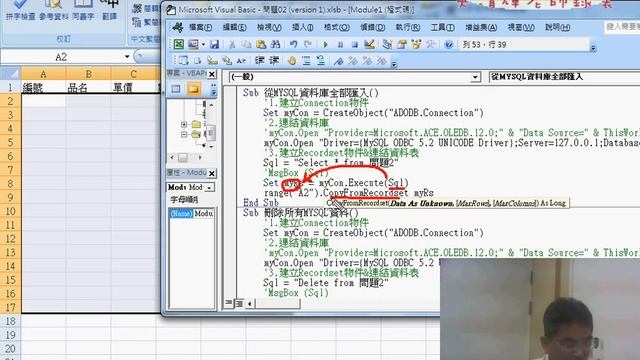Expand the collapsed project tree folder

click(x=184, y=124)
